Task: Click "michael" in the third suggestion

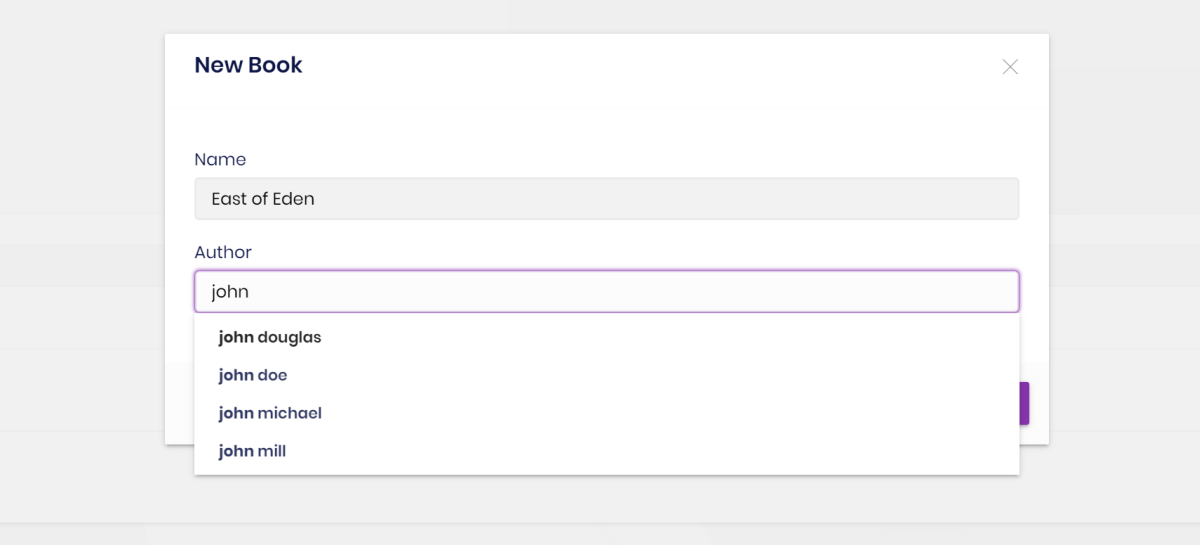Action: 289,414
